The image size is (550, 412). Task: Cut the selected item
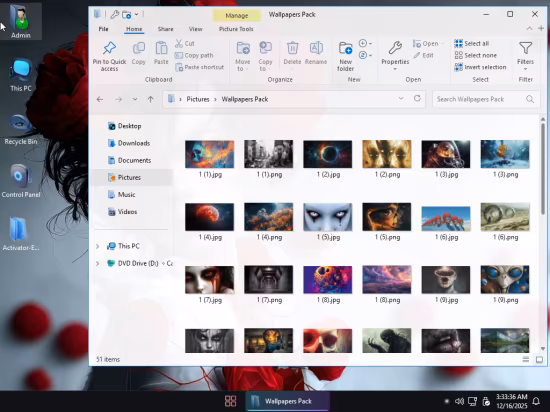pos(185,43)
